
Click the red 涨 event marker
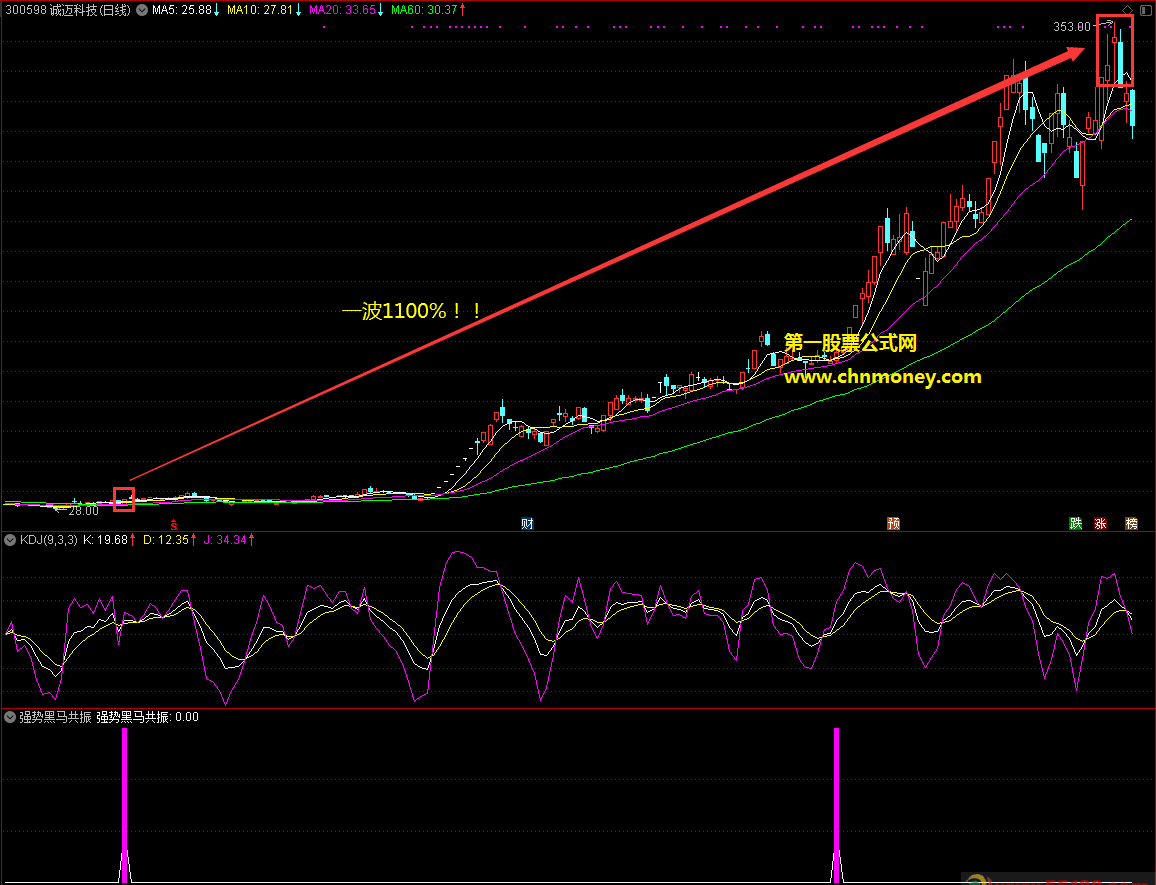[1101, 524]
